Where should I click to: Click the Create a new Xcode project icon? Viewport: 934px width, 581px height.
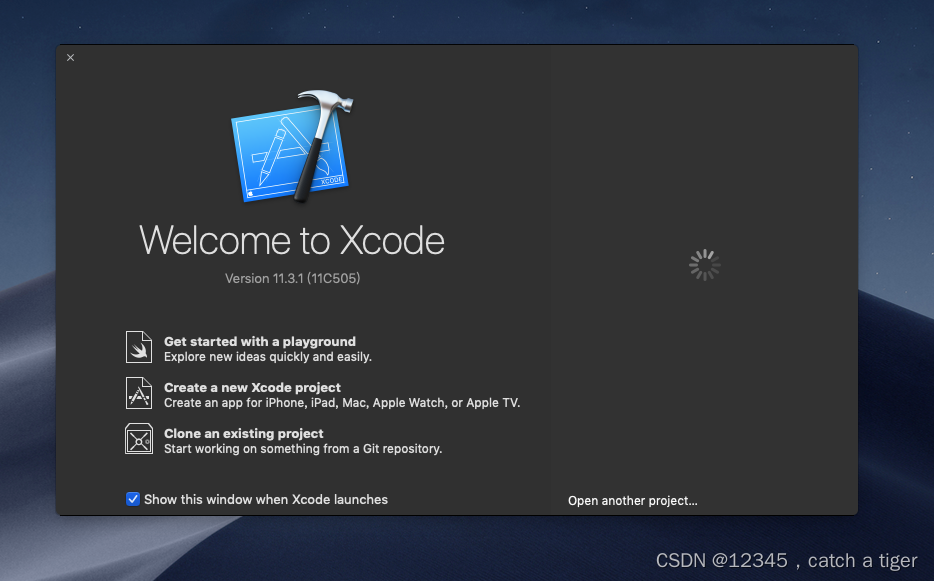(x=139, y=393)
